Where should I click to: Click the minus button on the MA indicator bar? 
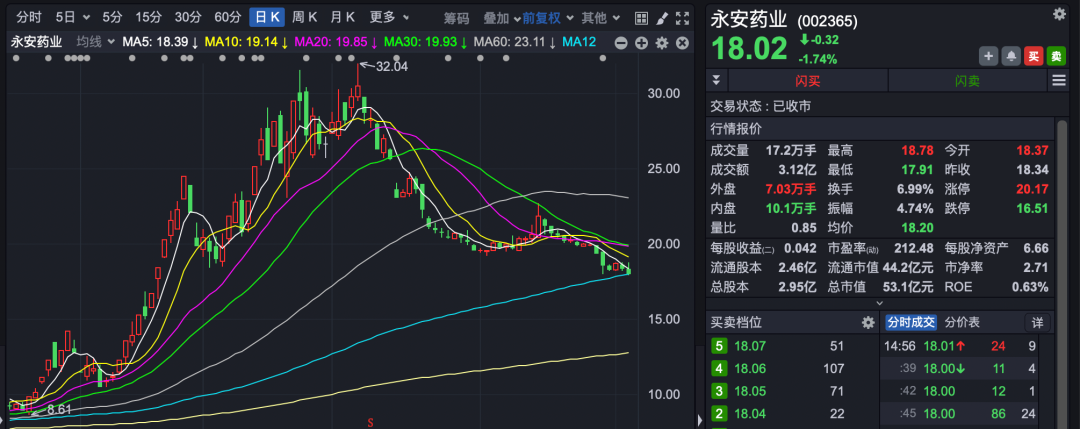tap(620, 42)
